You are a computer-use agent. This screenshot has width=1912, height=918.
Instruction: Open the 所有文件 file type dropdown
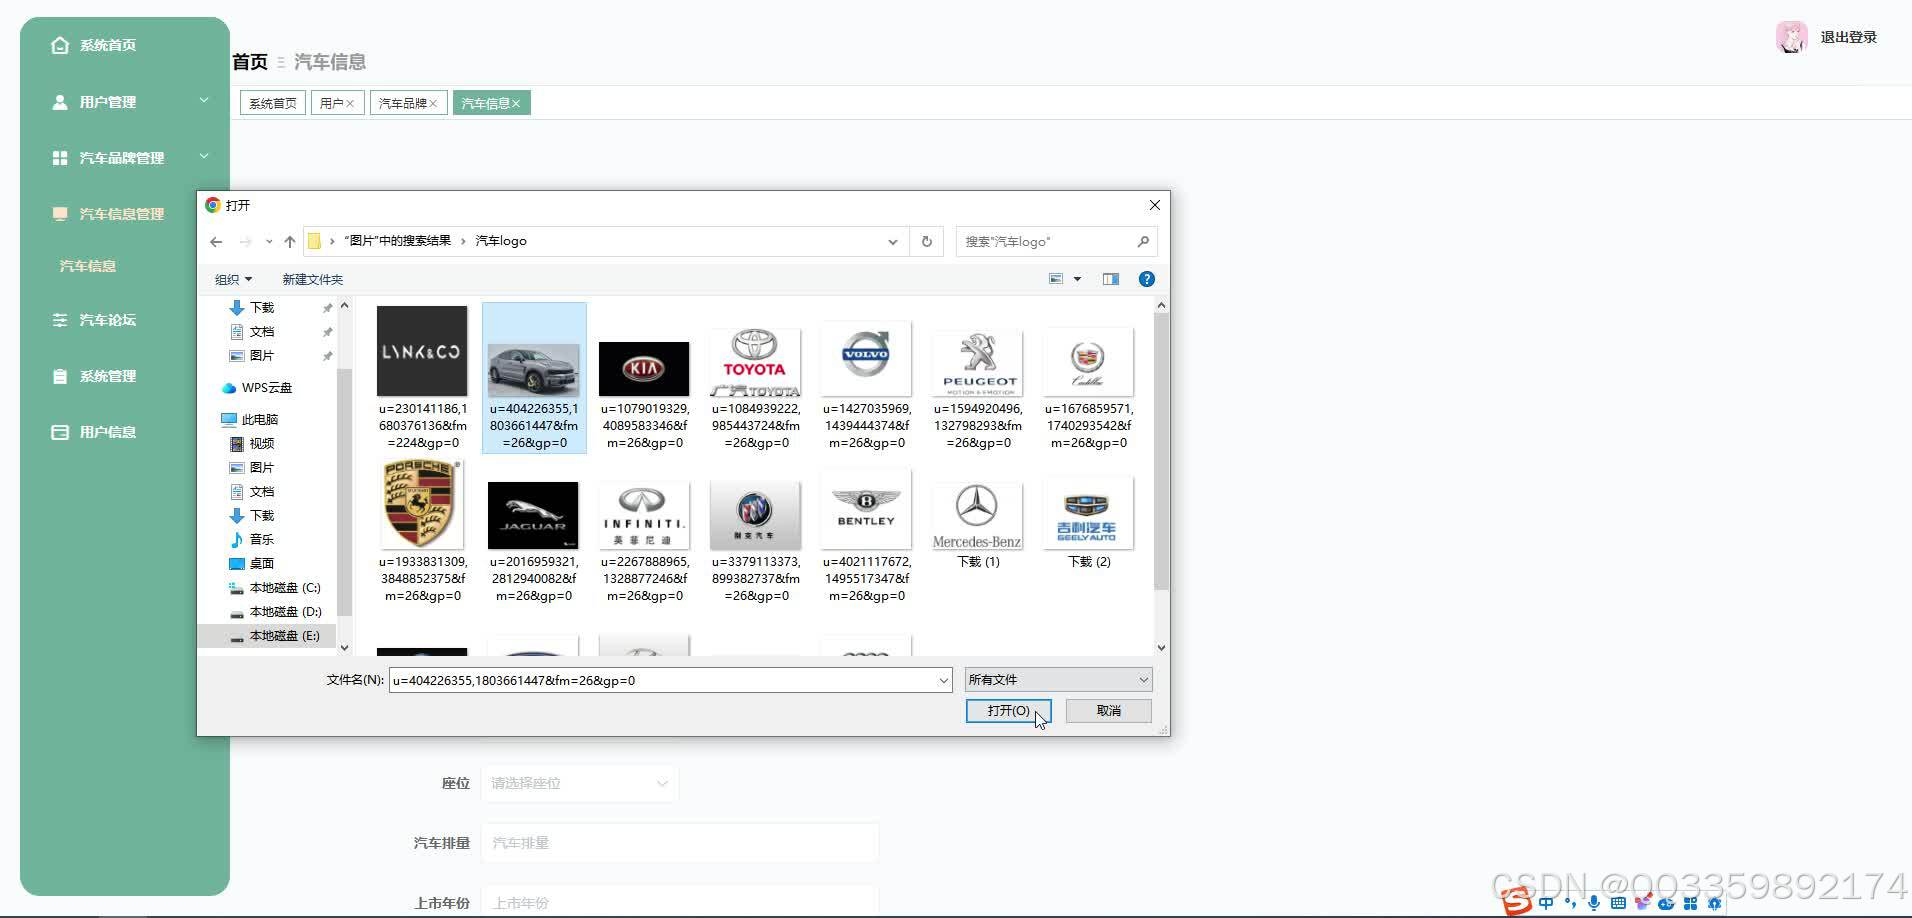(x=1058, y=680)
